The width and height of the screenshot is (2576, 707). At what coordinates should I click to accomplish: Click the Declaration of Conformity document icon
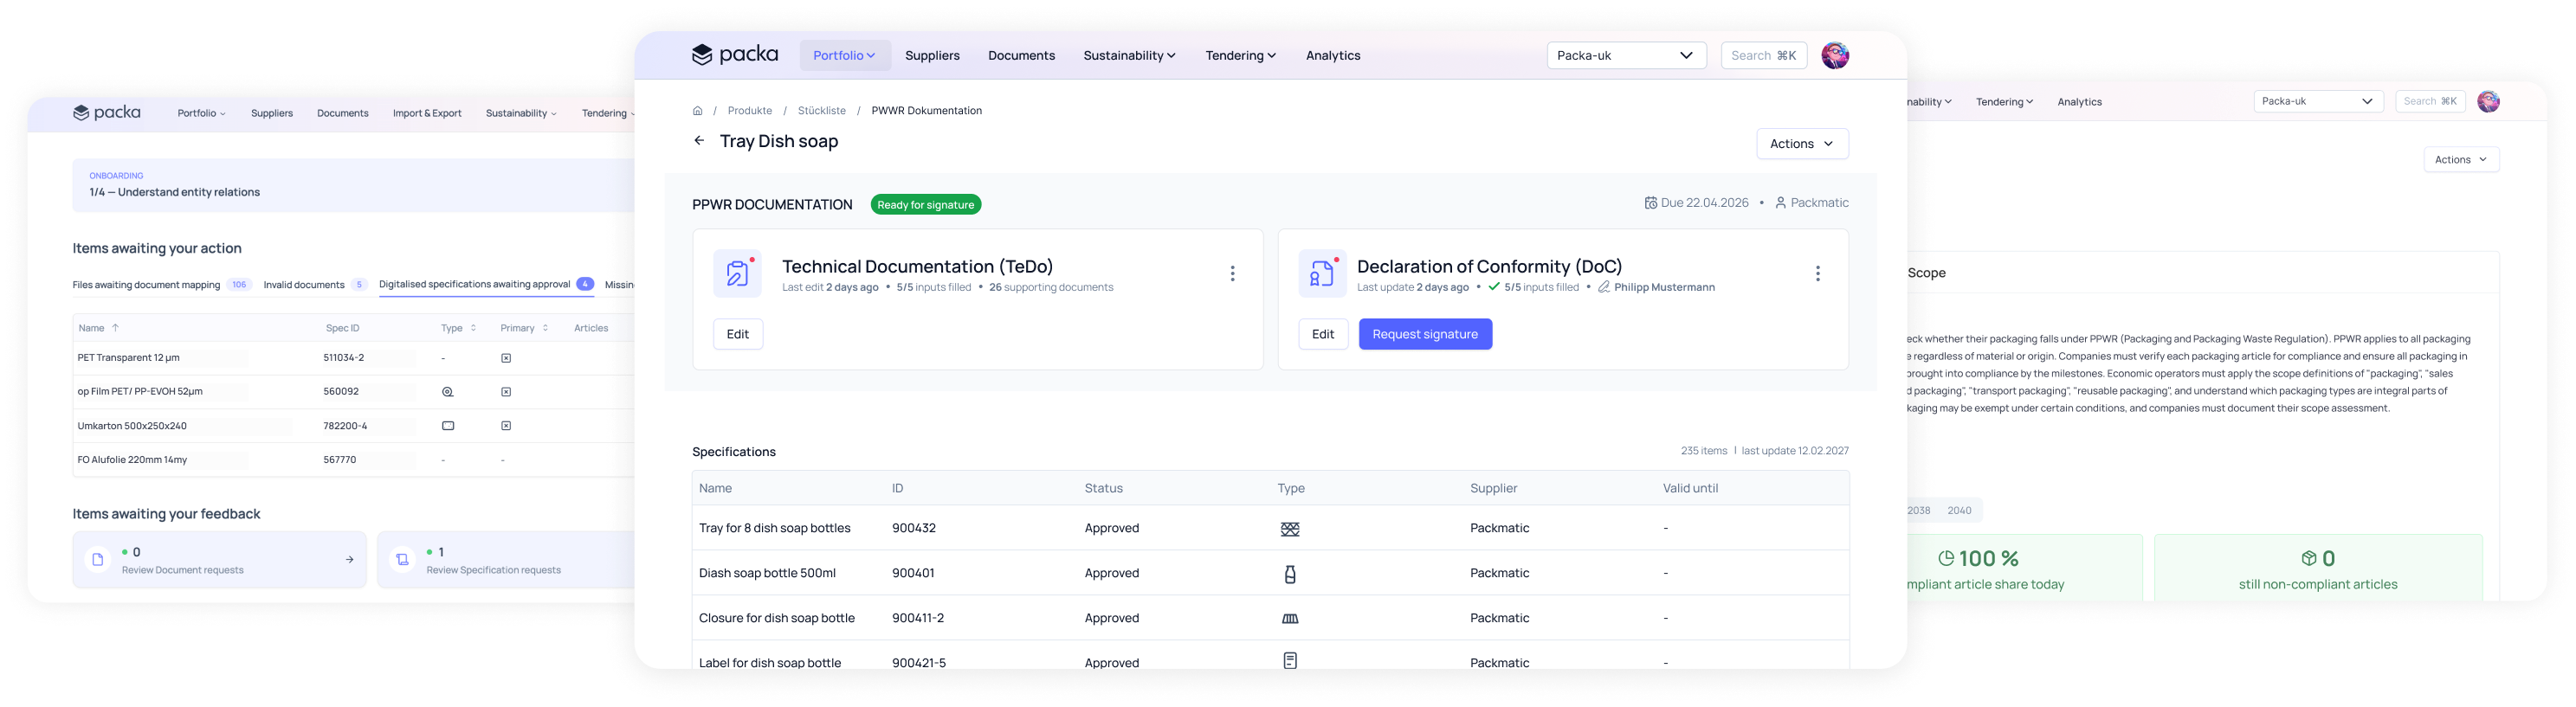(x=1322, y=273)
